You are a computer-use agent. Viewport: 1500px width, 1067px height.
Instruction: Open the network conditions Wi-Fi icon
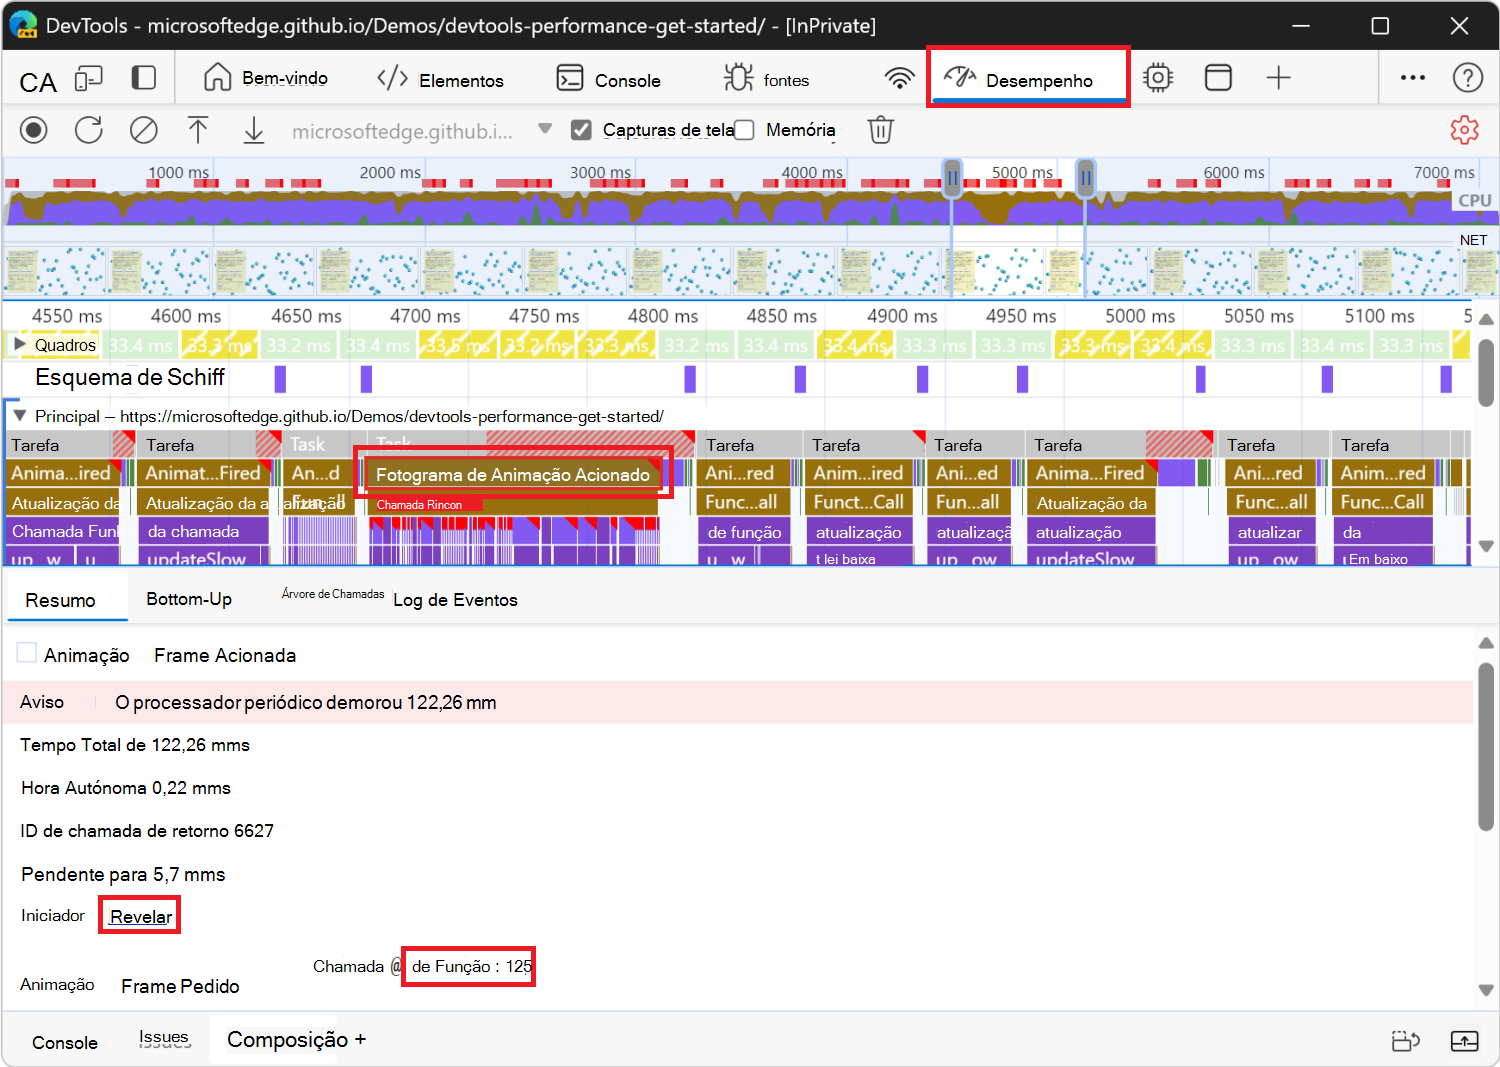tap(899, 78)
